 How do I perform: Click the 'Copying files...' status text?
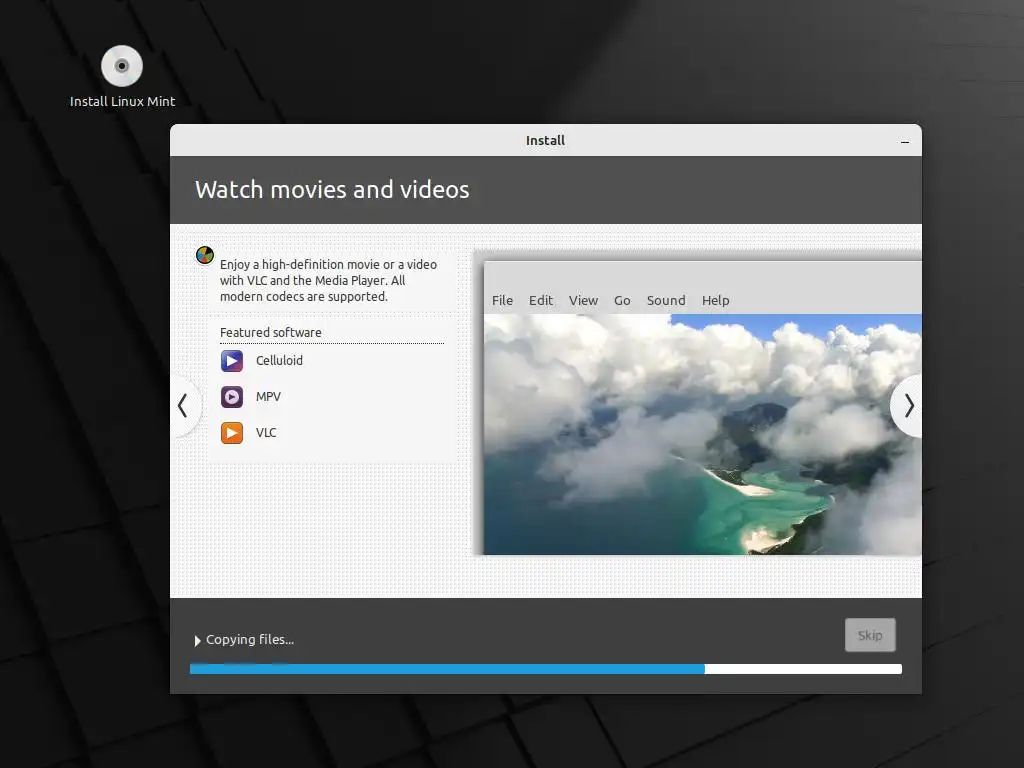pos(249,639)
